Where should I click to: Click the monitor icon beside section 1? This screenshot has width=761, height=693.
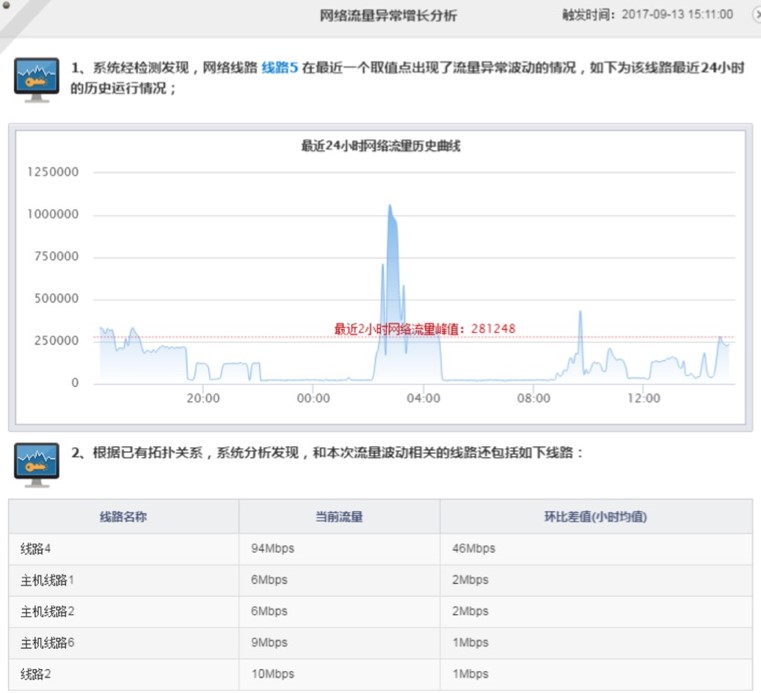pos(37,79)
